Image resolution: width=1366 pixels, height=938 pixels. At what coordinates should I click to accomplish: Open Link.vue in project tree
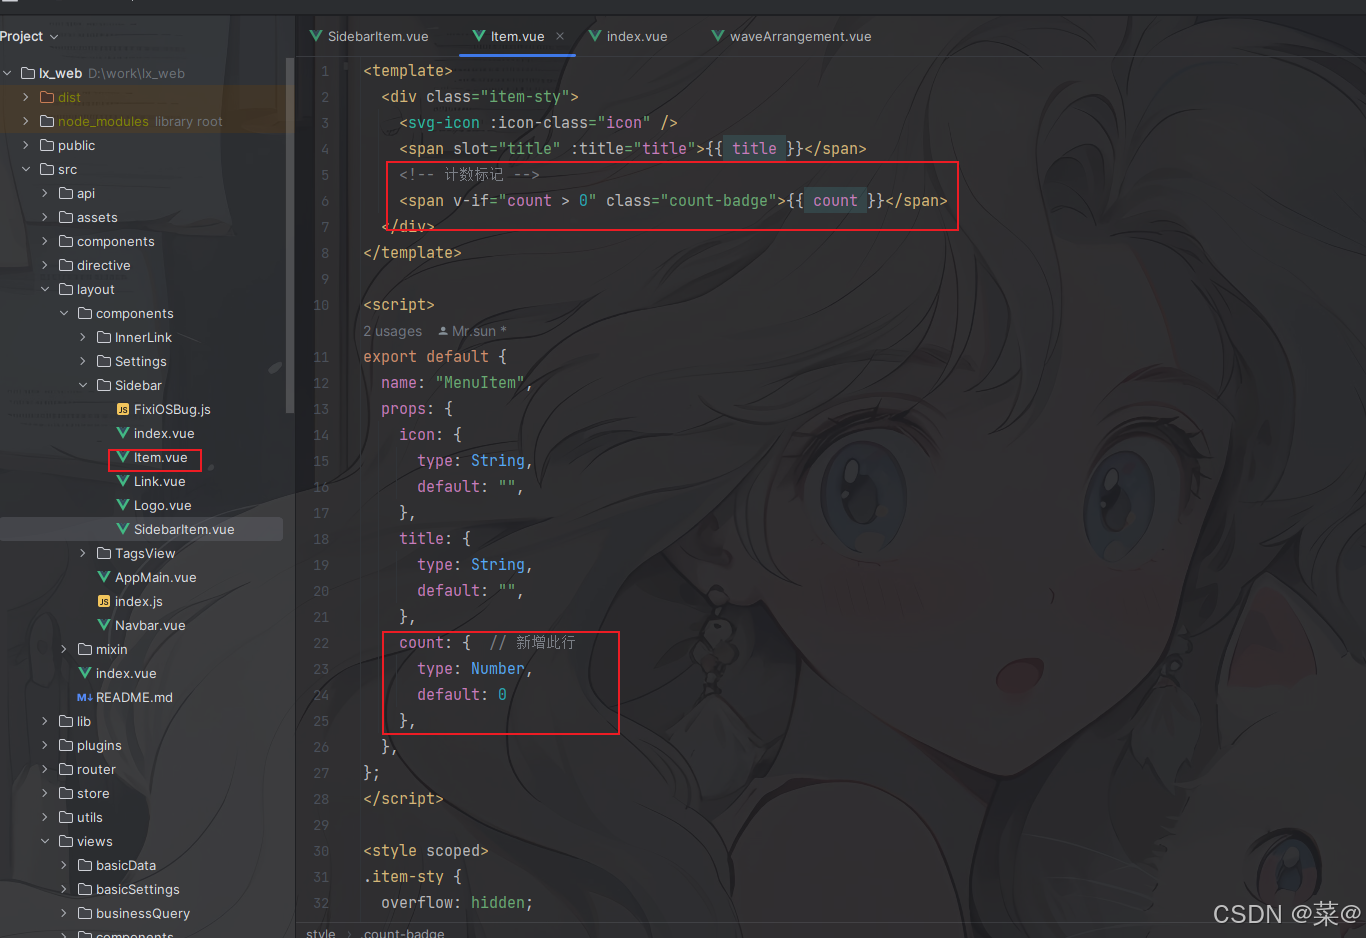coord(159,481)
